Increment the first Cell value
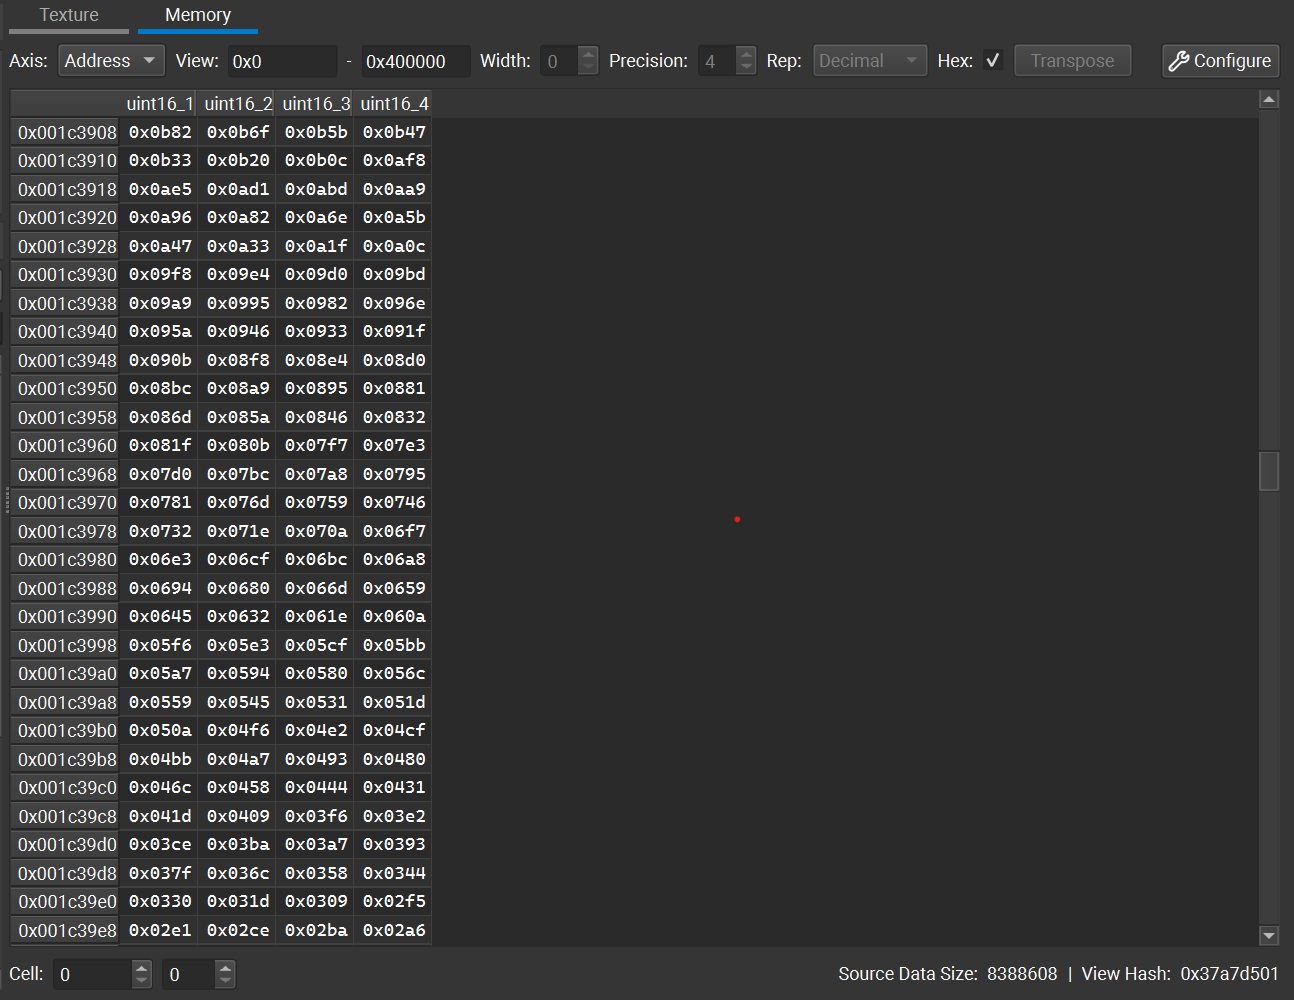Screen dimensions: 1294x1000 click(141, 967)
